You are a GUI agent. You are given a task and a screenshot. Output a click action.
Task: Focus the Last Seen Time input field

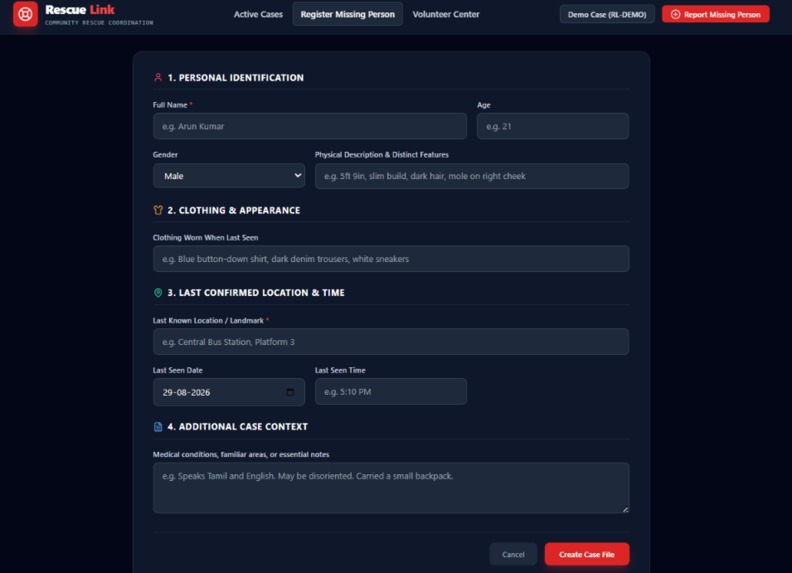[x=391, y=392]
